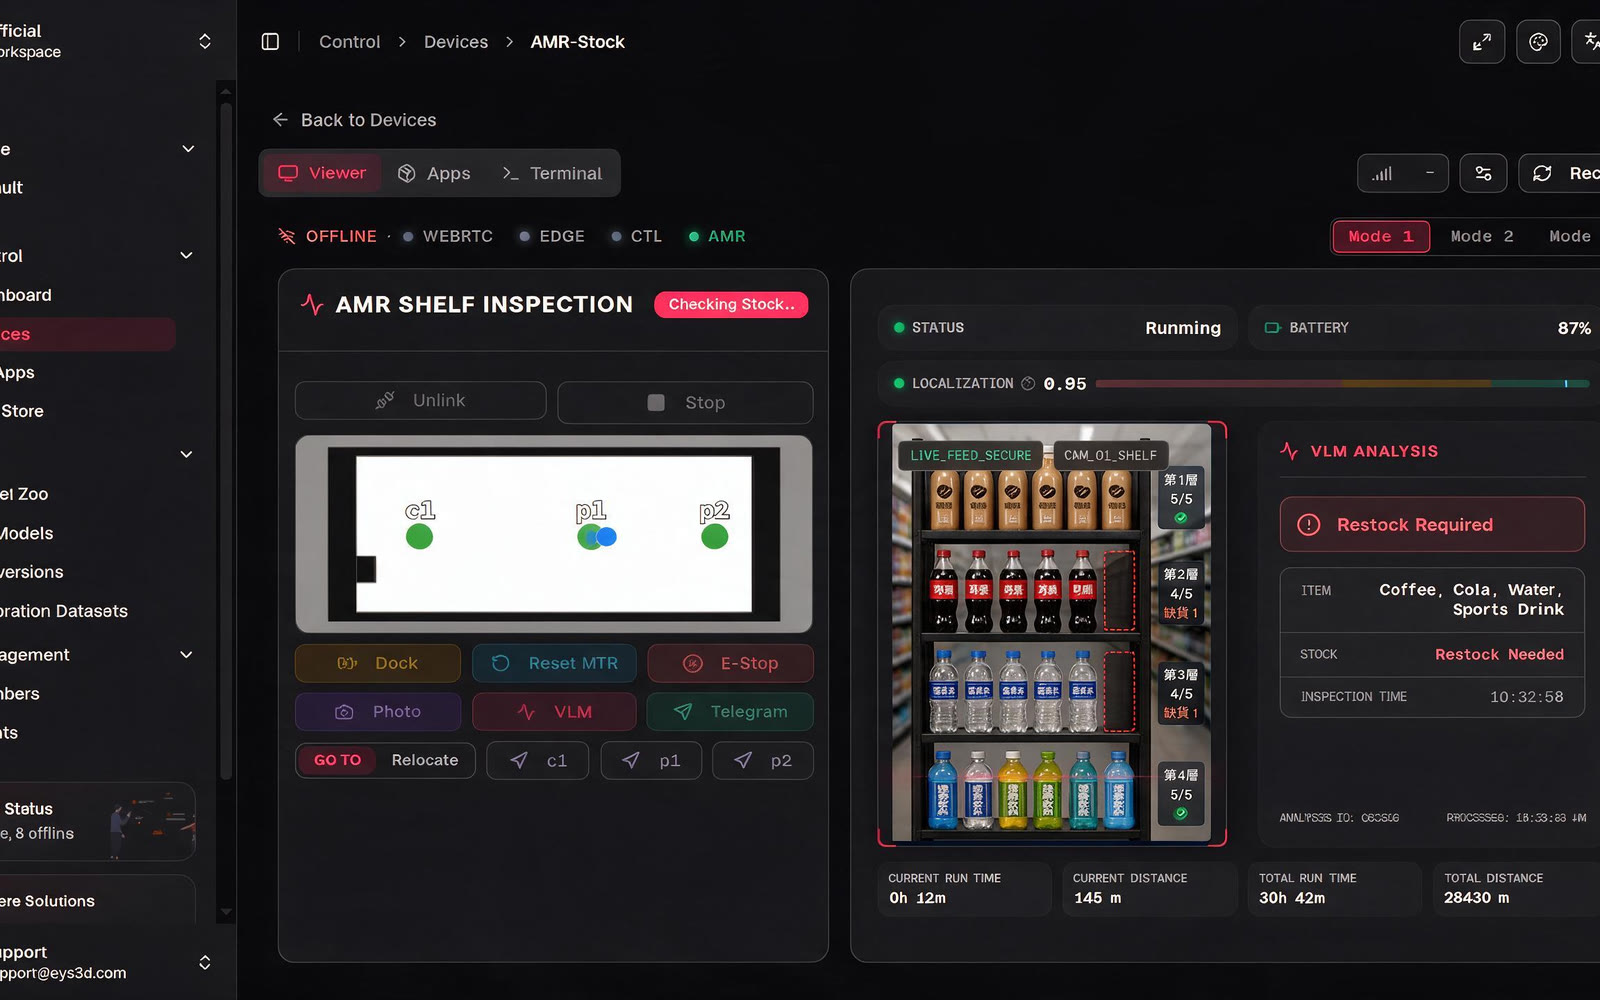Click the fullscreen expand icon
Image resolution: width=1600 pixels, height=1000 pixels.
tap(1482, 41)
